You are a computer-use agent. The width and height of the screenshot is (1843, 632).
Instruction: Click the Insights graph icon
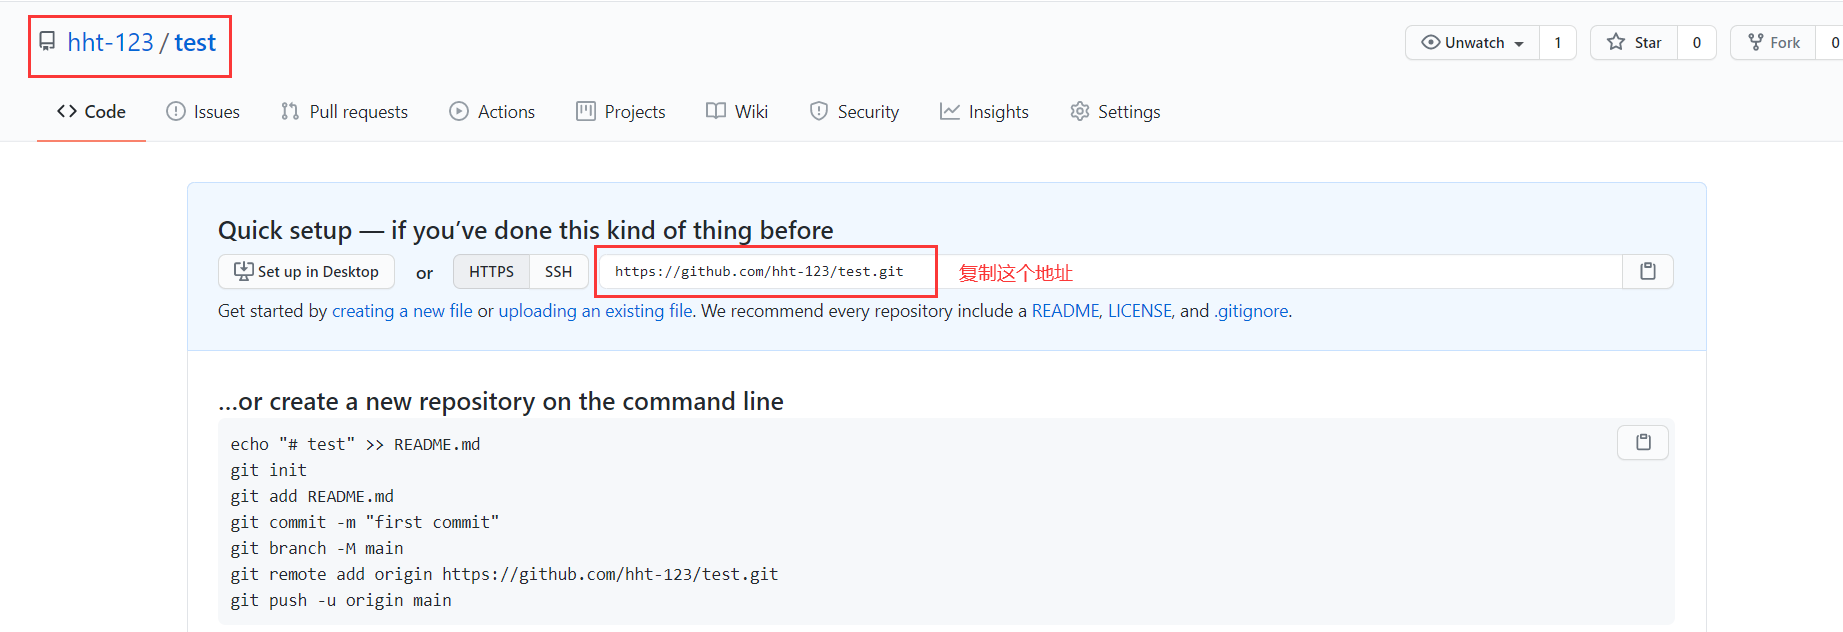950,111
